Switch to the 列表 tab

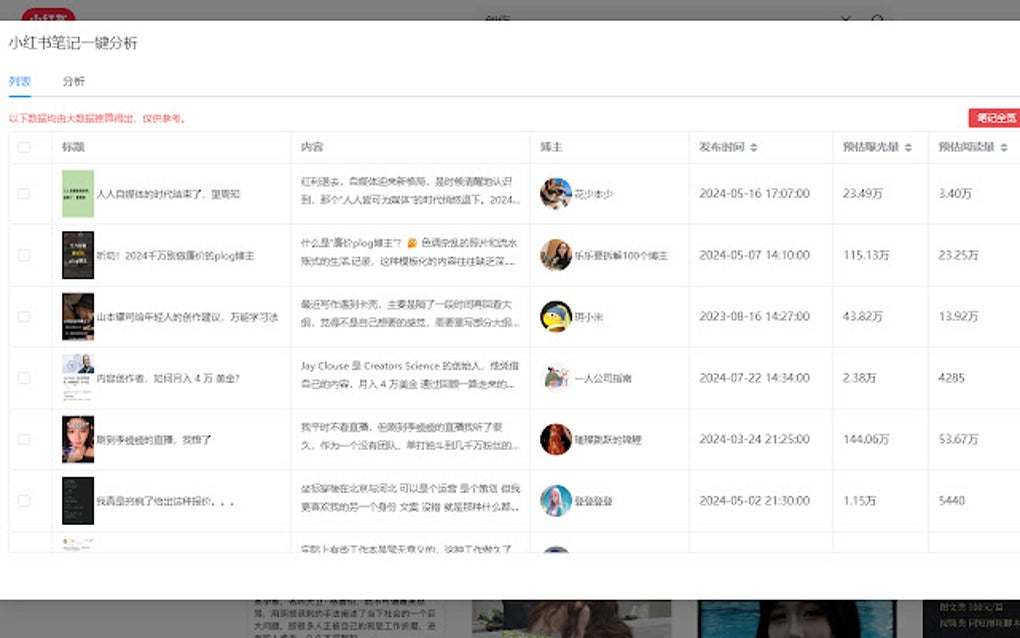tap(20, 81)
